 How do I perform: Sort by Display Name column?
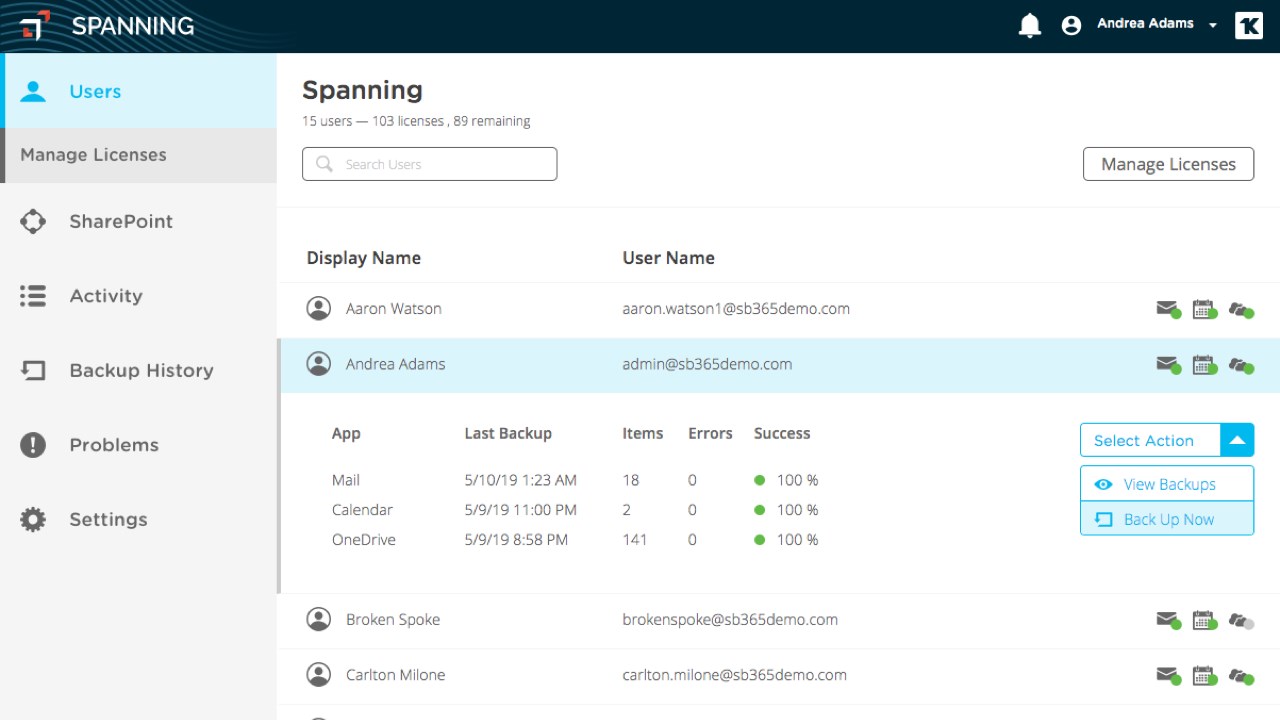coord(363,258)
